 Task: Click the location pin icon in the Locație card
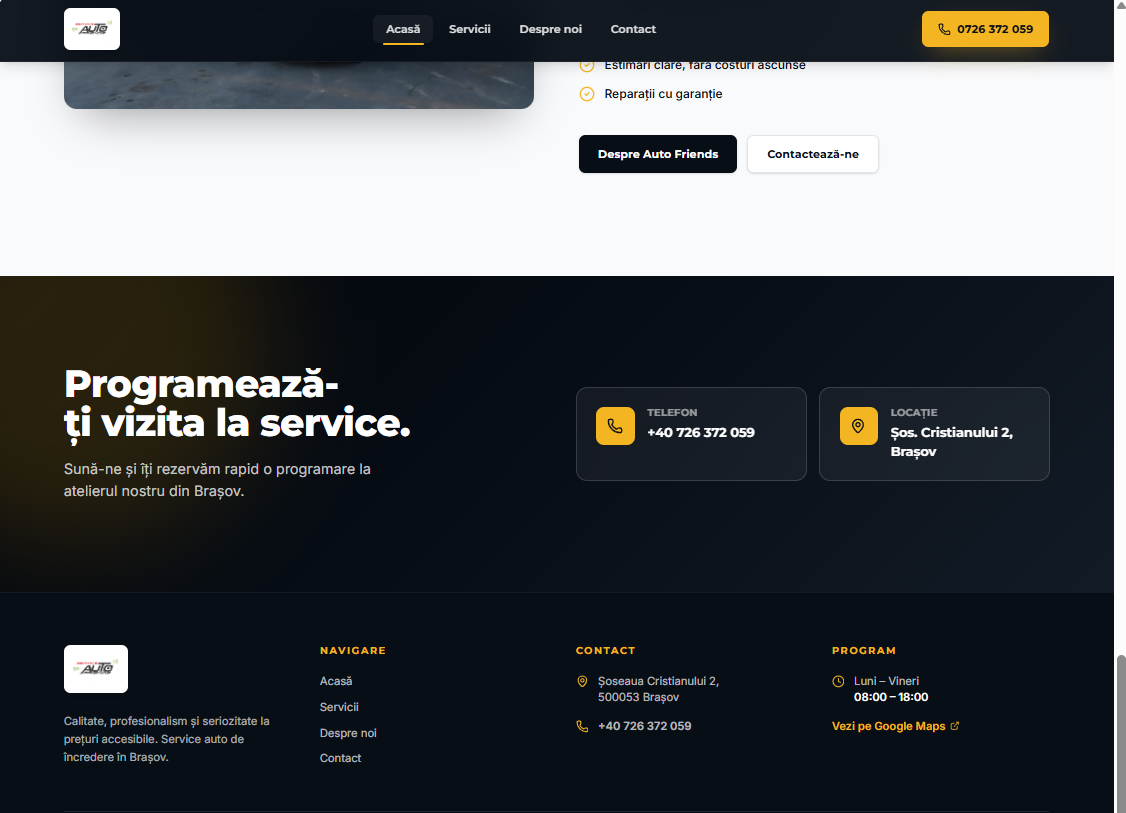point(858,426)
